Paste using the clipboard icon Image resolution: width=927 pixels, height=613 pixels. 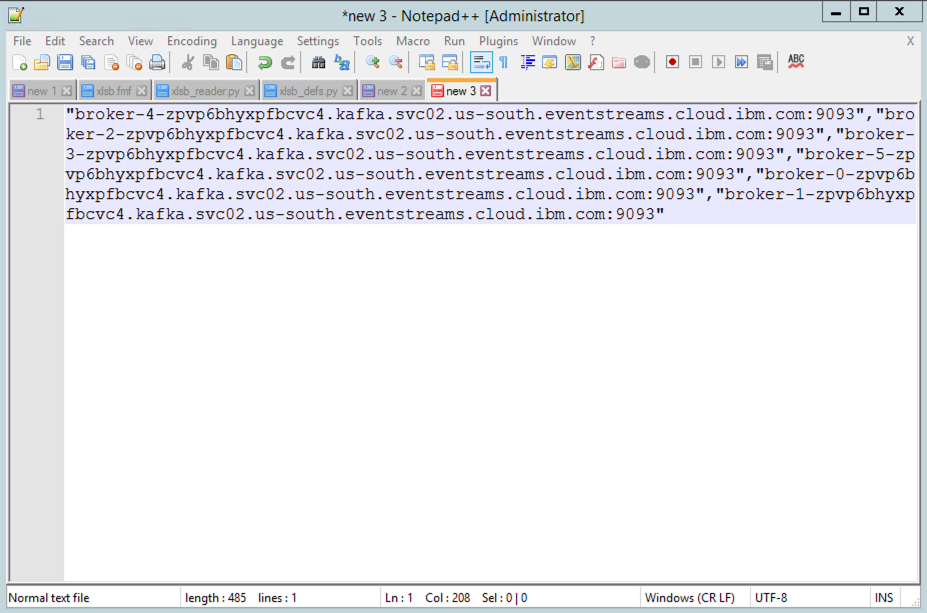click(x=234, y=62)
